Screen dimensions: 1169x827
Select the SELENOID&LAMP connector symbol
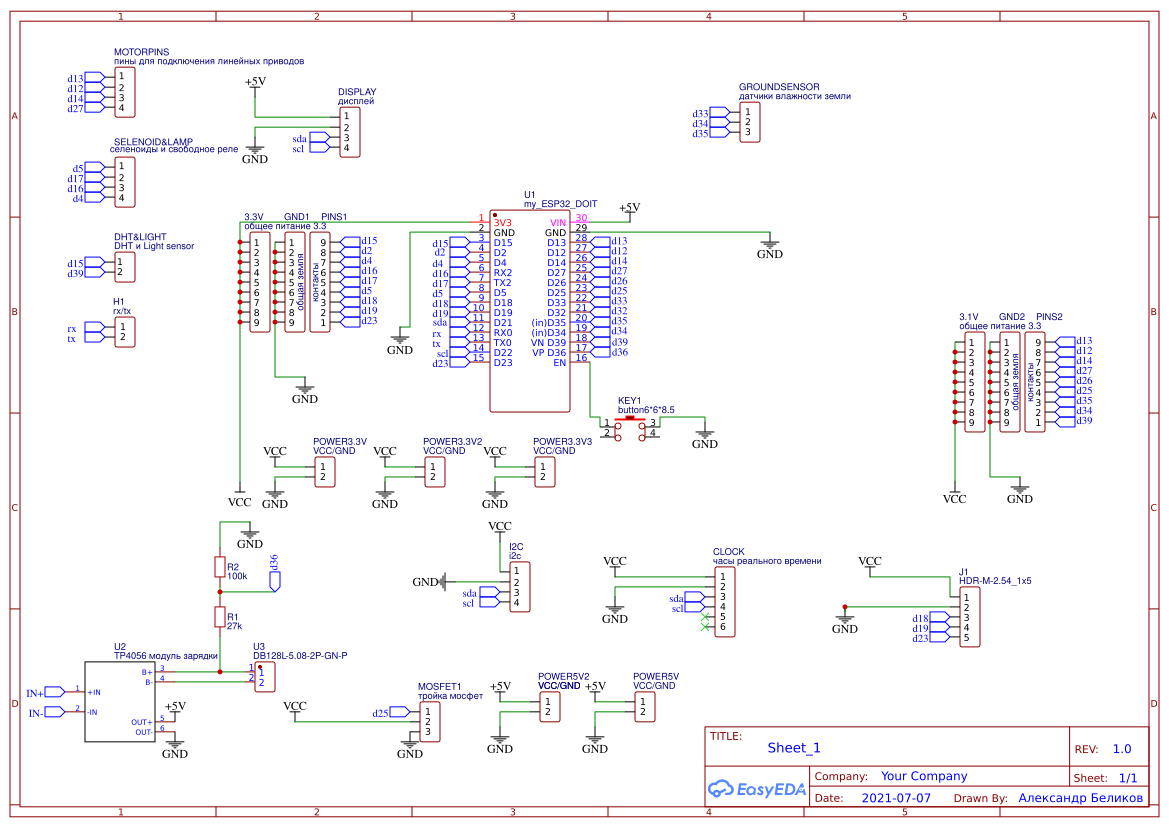(x=125, y=182)
